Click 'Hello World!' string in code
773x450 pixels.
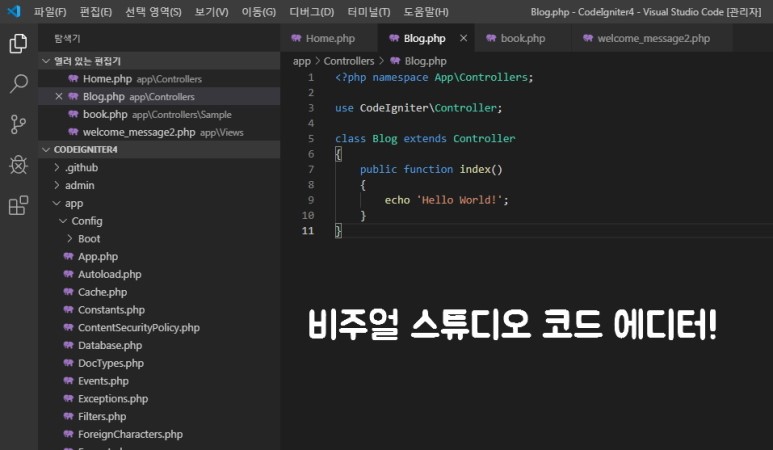(459, 200)
